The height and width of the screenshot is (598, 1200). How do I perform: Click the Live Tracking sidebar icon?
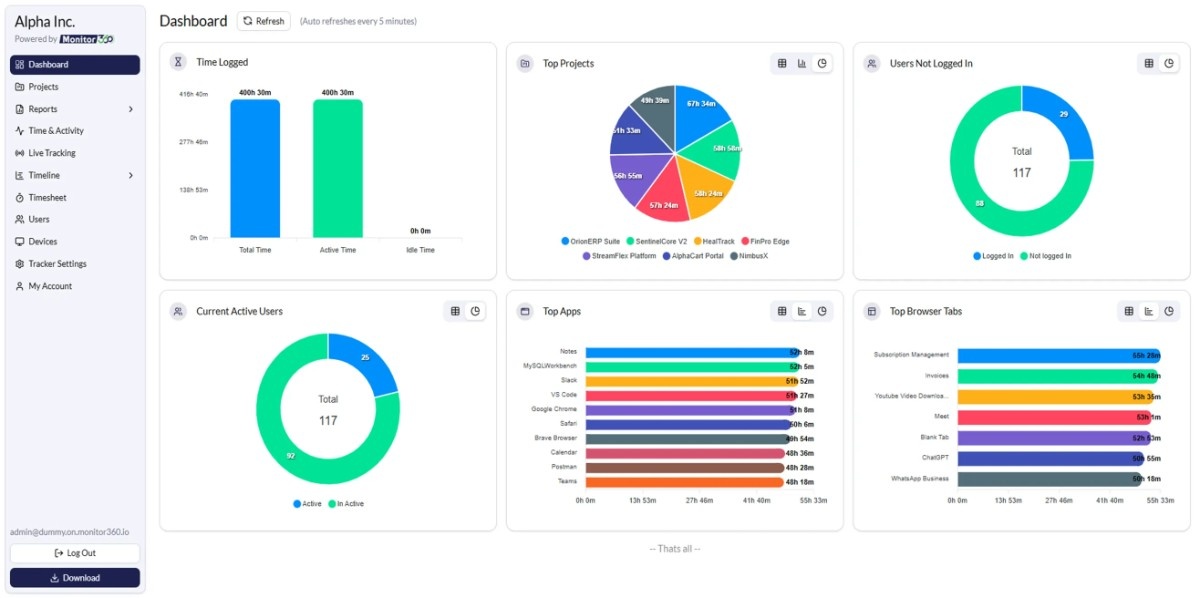click(x=19, y=153)
